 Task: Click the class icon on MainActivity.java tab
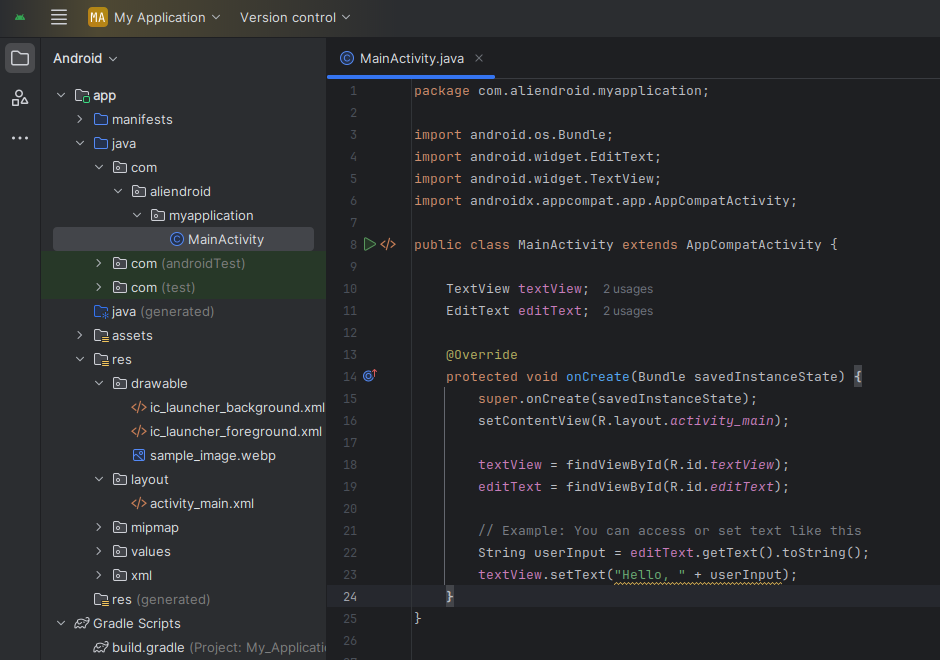click(x=347, y=58)
